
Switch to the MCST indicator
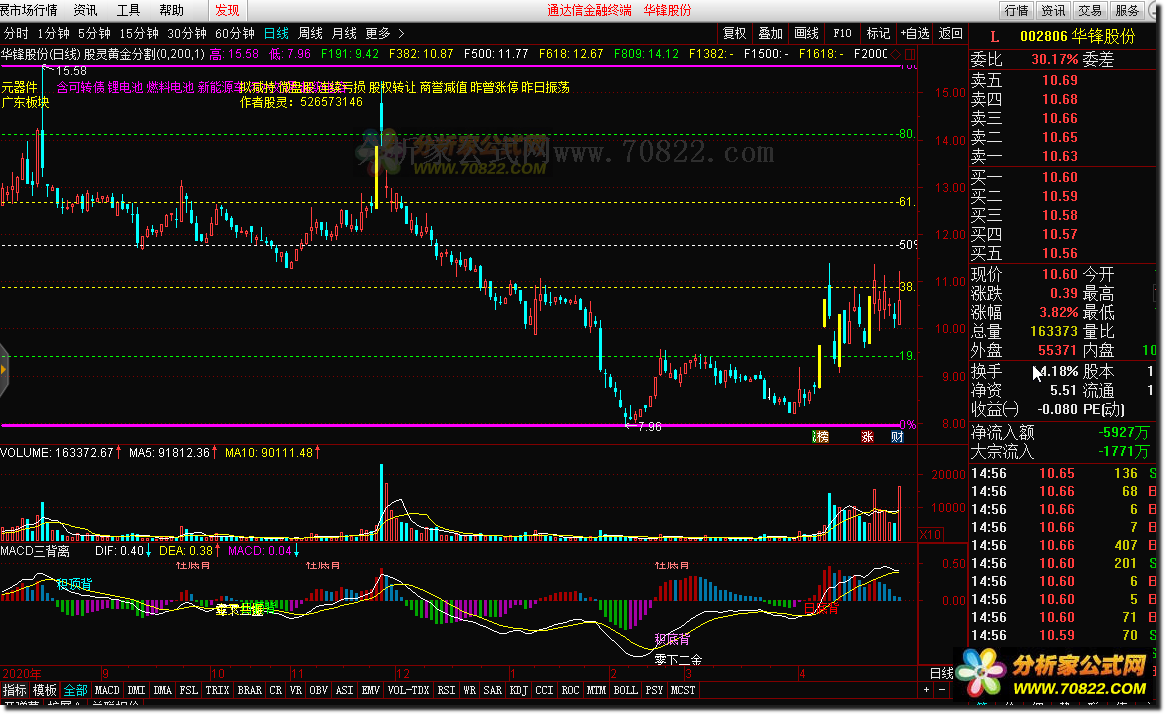pyautogui.click(x=683, y=690)
